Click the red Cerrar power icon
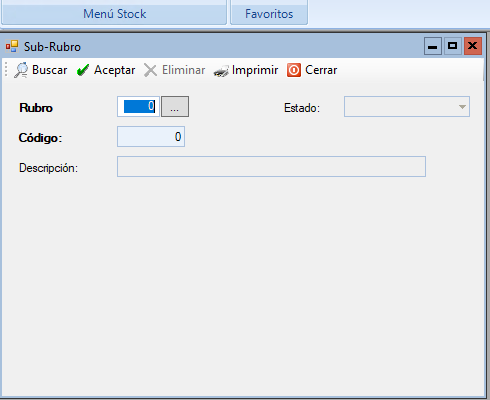 pyautogui.click(x=294, y=70)
